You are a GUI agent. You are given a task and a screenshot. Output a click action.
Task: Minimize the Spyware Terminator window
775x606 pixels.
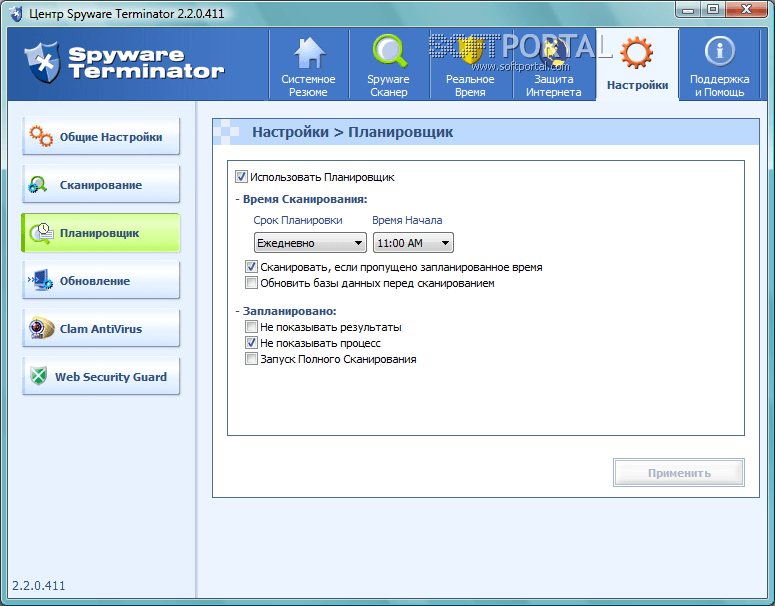[688, 9]
